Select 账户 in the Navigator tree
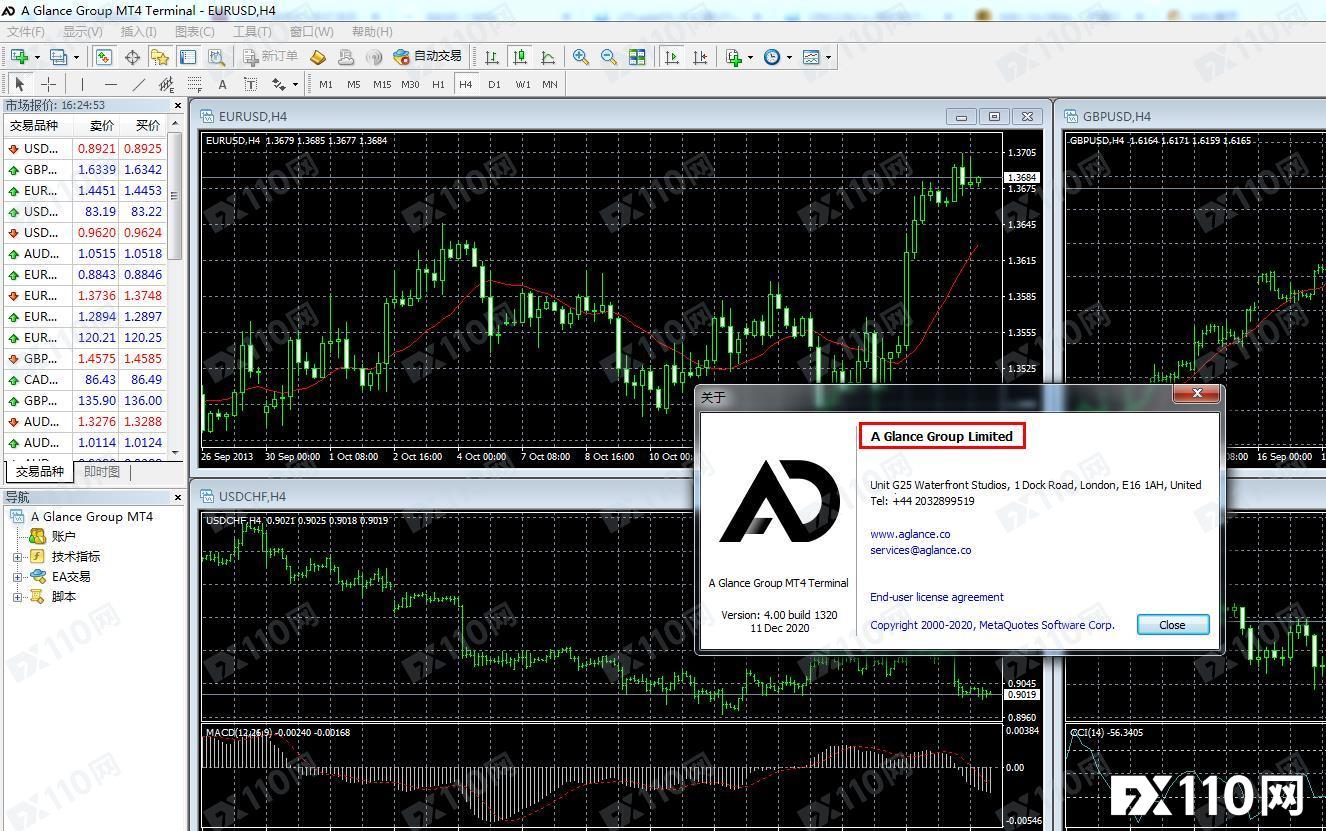The width and height of the screenshot is (1326, 831). click(64, 536)
